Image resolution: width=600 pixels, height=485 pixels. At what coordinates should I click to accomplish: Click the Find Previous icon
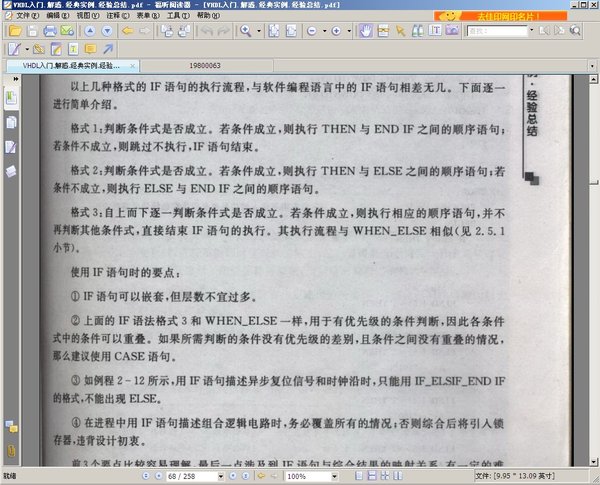544,31
